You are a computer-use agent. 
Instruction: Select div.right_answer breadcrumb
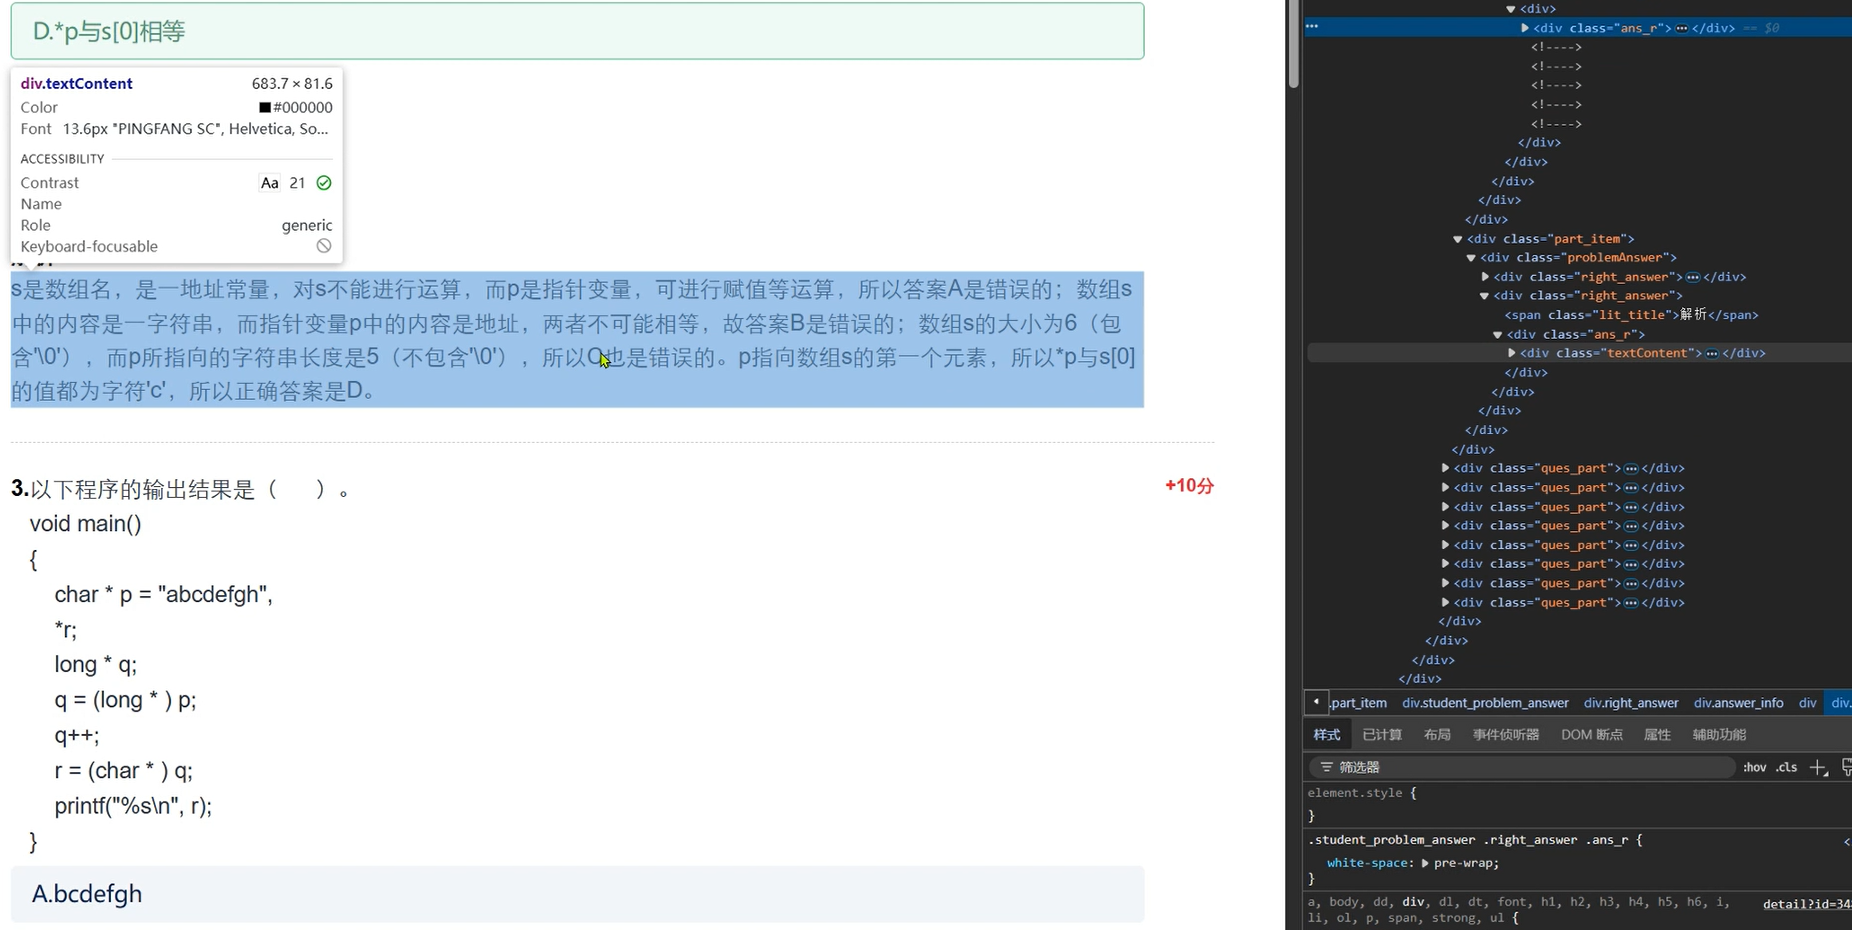[1631, 703]
